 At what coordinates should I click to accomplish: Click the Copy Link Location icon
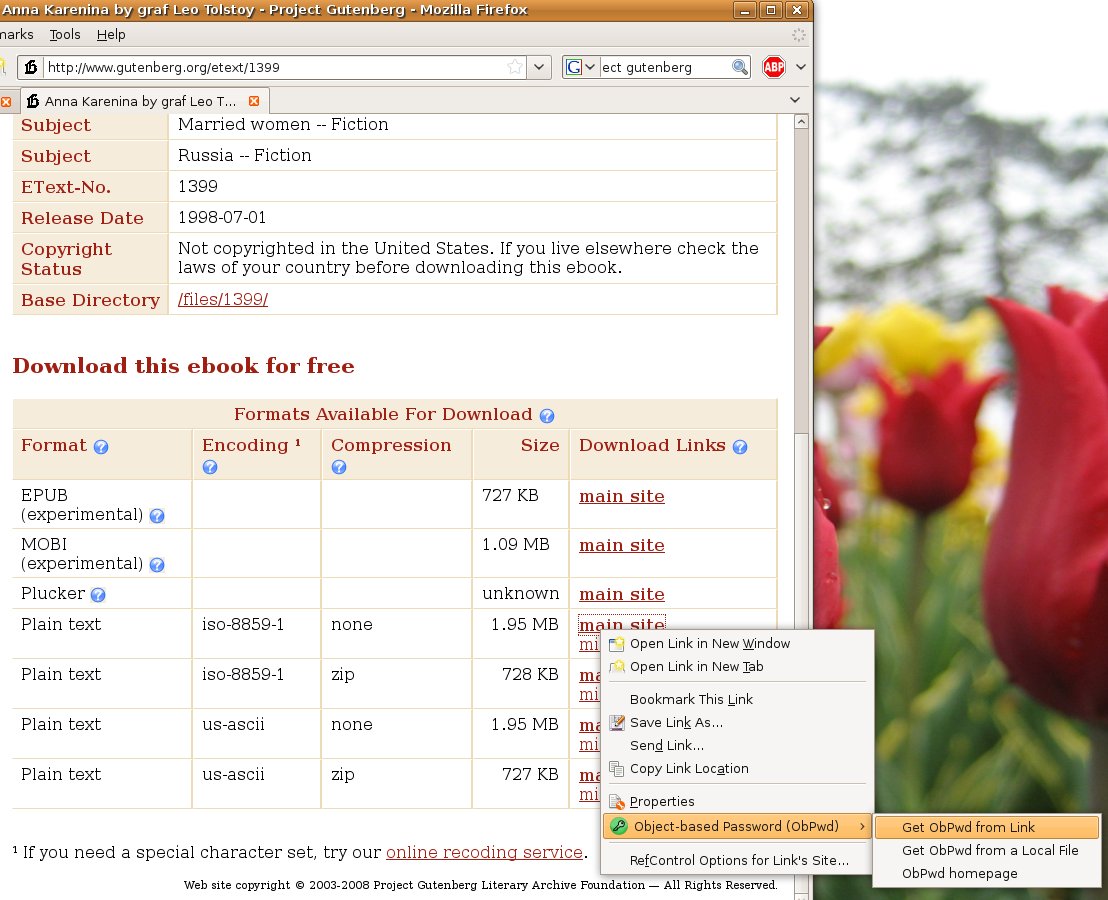coord(617,769)
